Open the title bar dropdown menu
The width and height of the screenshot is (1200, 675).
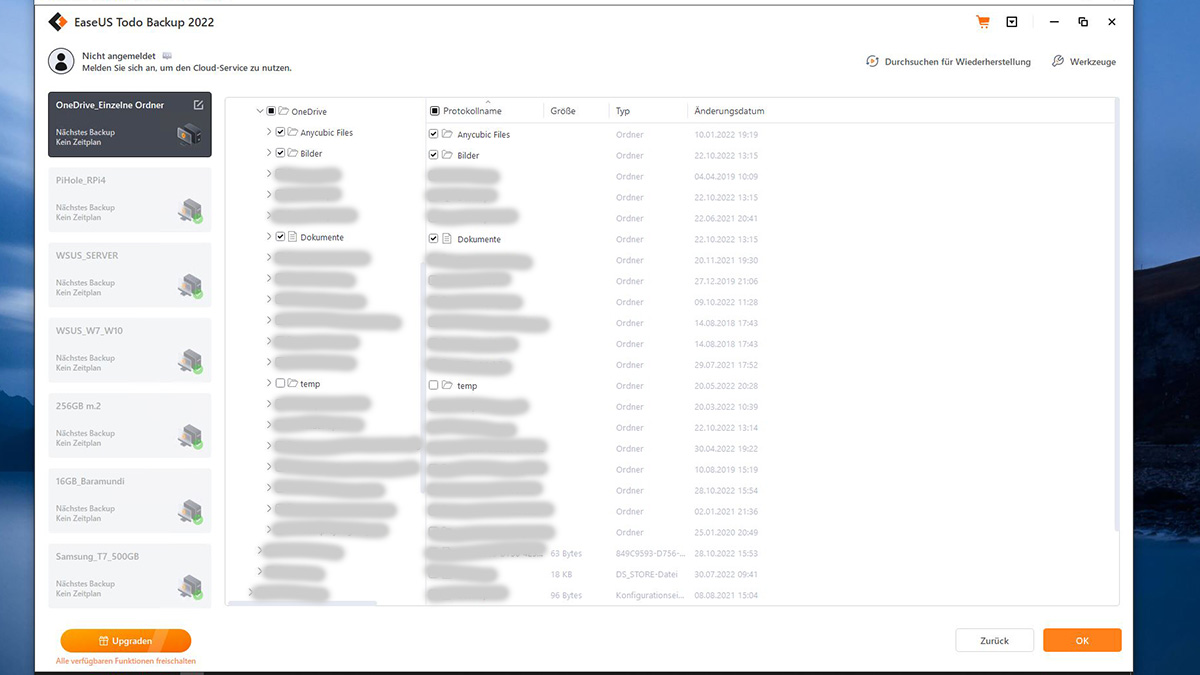tap(1012, 22)
